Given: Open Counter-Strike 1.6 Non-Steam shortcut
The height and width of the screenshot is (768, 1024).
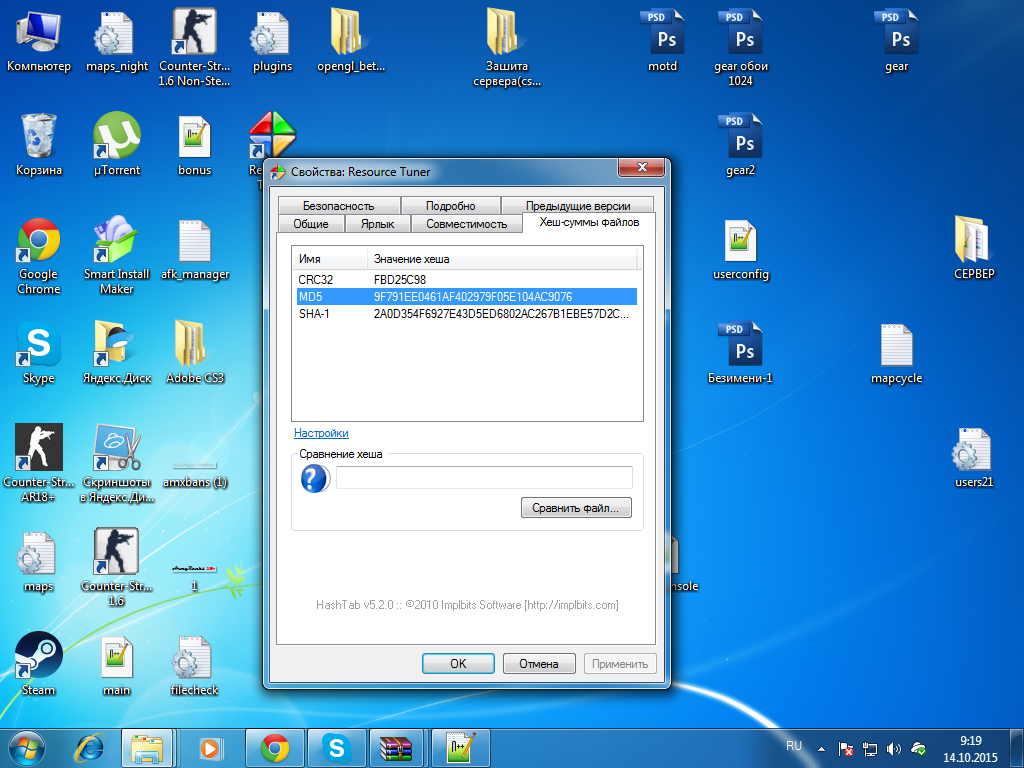Looking at the screenshot, I should click(194, 47).
